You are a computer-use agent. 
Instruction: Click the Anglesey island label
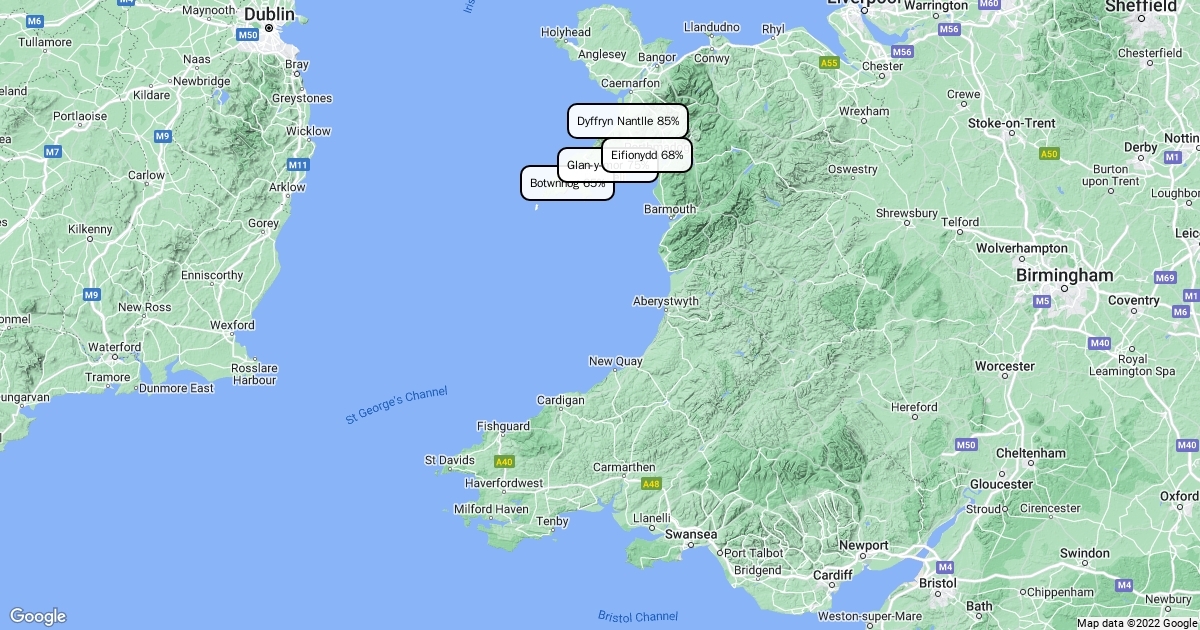602,55
